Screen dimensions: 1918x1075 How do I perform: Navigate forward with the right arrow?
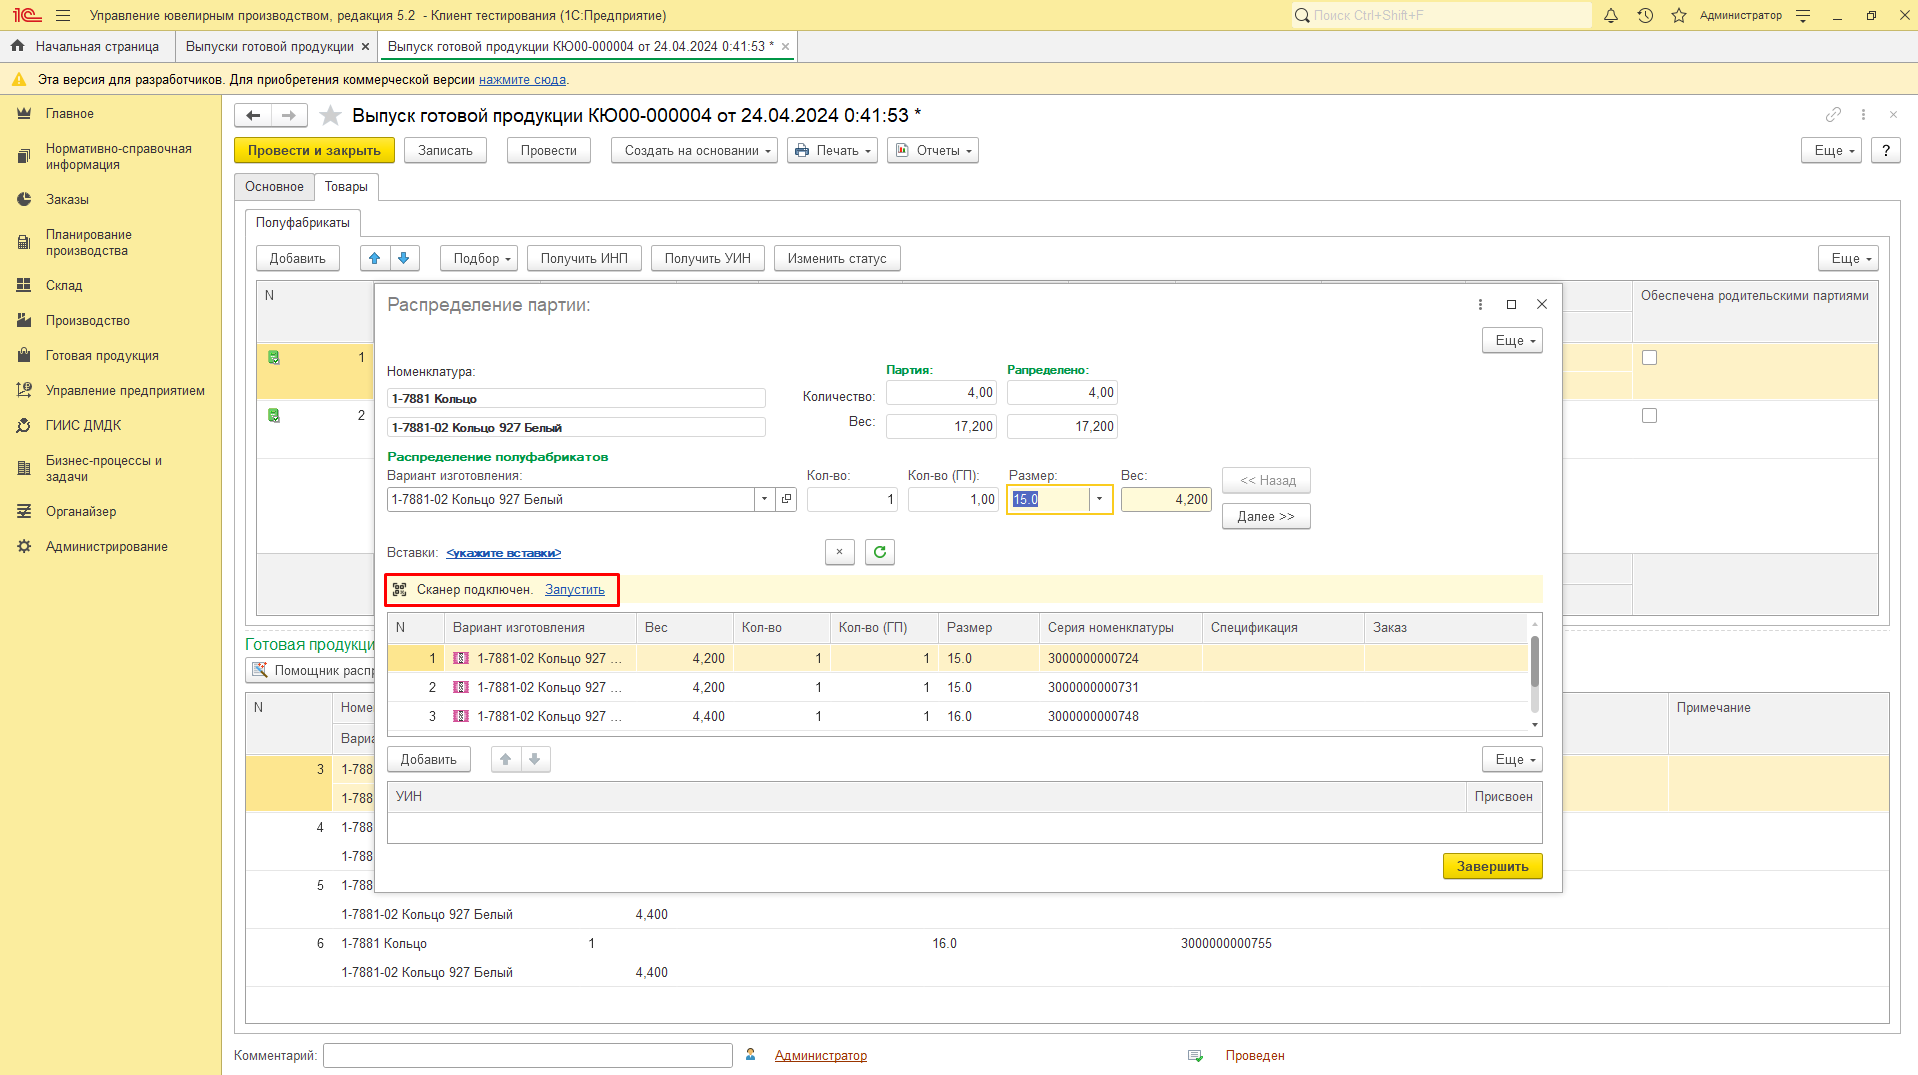(288, 116)
